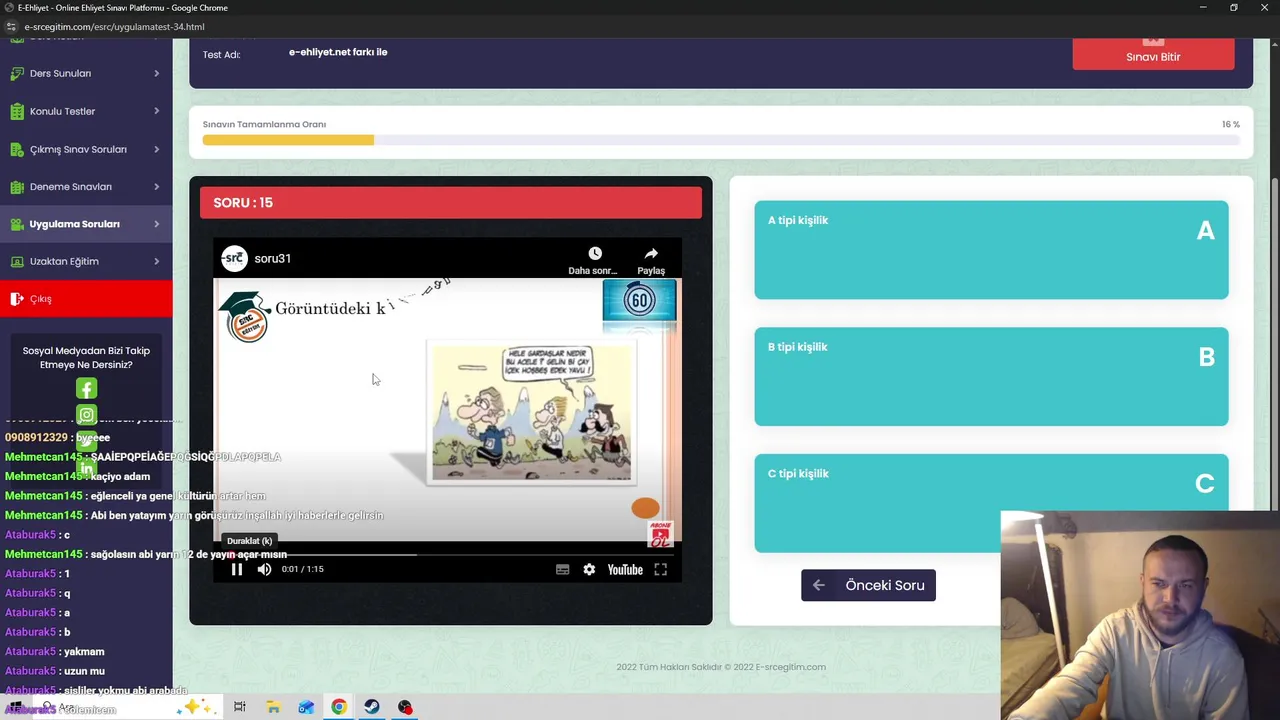Expand the Konulu Testler chevron
This screenshot has width=1280, height=720.
(156, 111)
